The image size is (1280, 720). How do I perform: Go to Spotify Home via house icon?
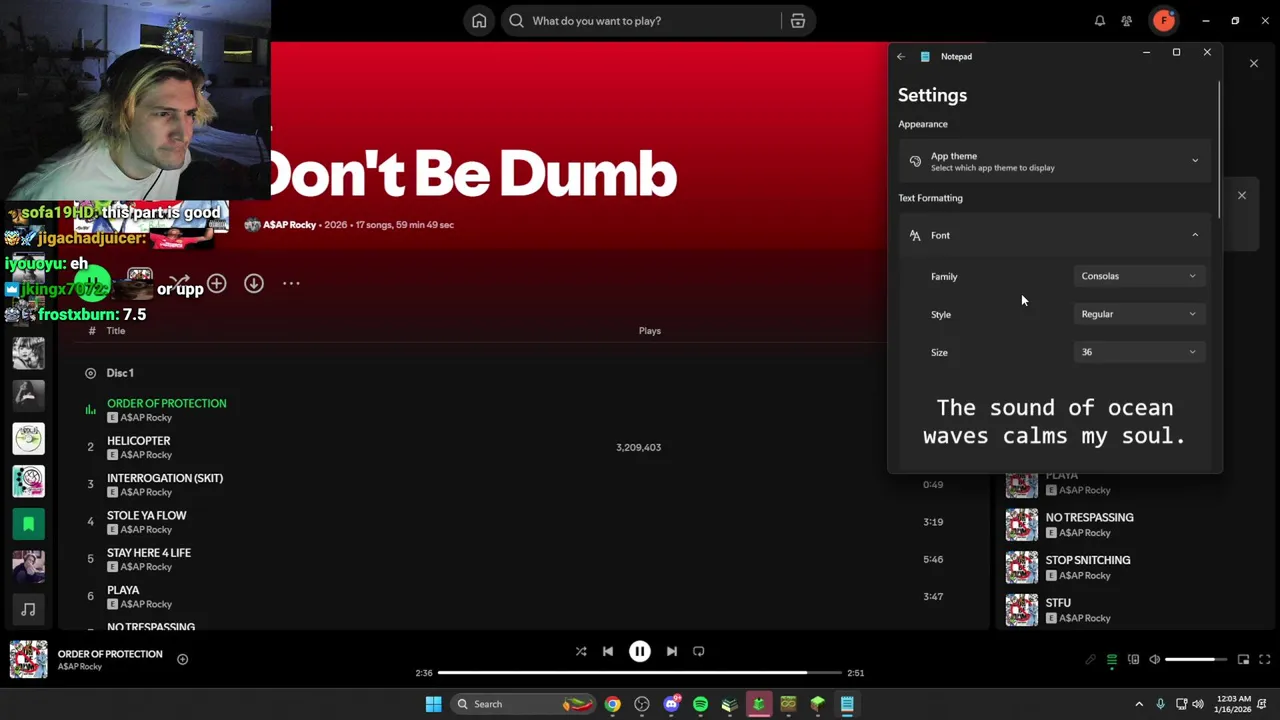[x=479, y=21]
